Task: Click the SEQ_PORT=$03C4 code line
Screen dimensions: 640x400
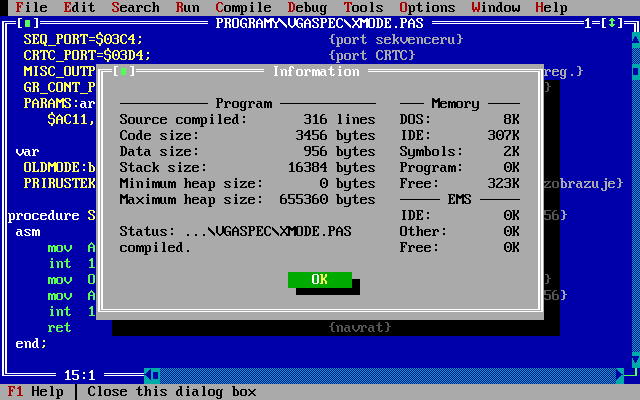Action: (83, 39)
